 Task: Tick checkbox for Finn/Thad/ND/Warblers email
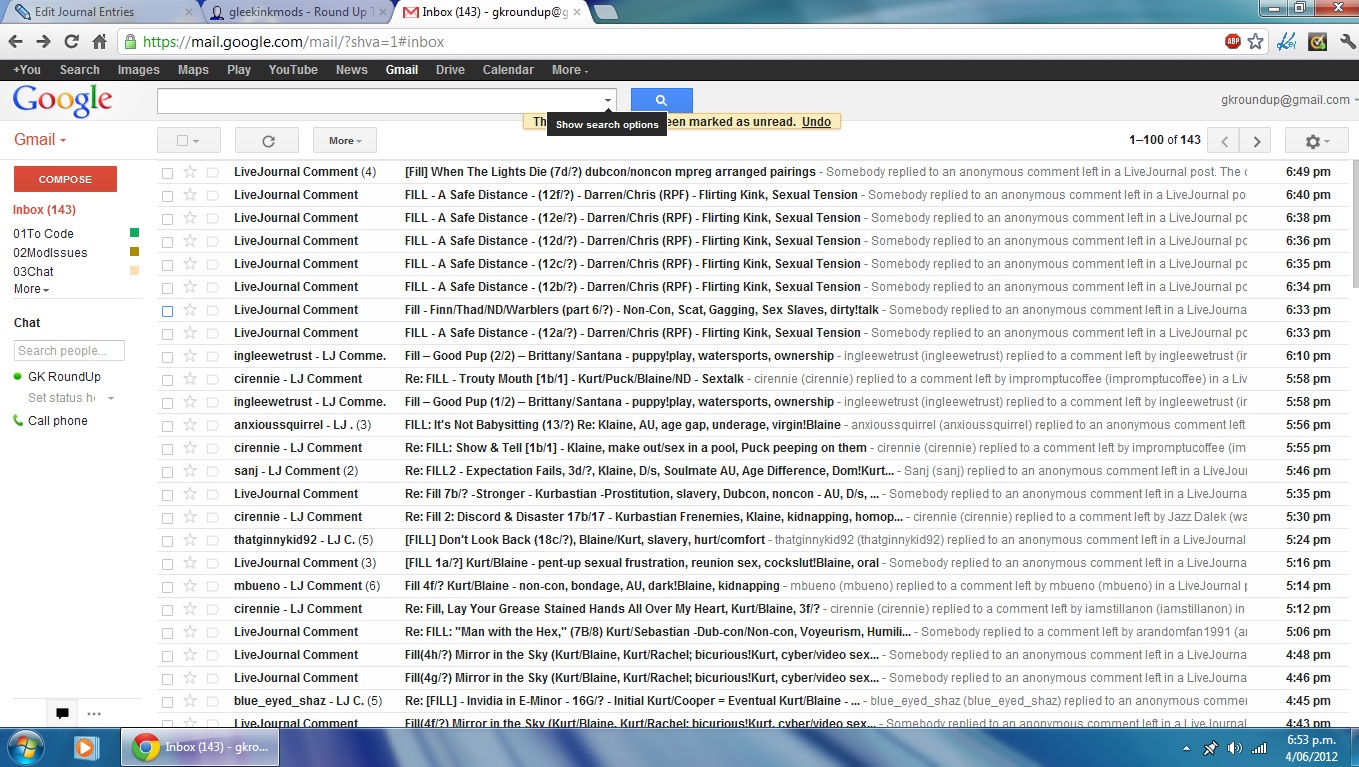[x=167, y=311]
